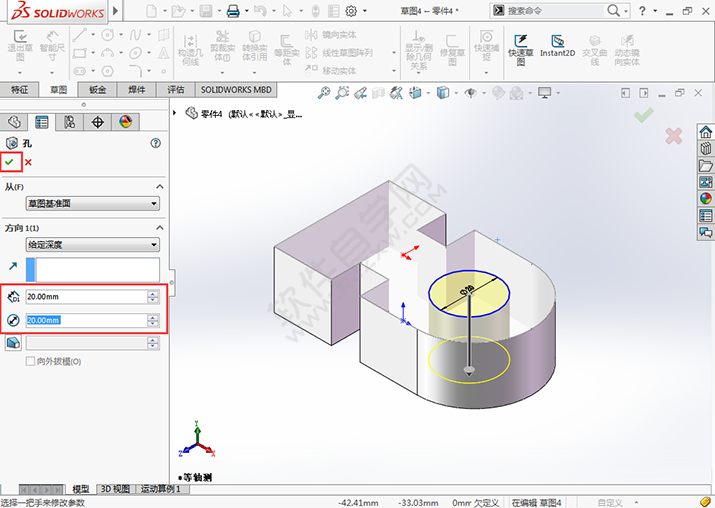This screenshot has width=715, height=508.
Task: Switch to the Sketch tab
Action: 58,90
